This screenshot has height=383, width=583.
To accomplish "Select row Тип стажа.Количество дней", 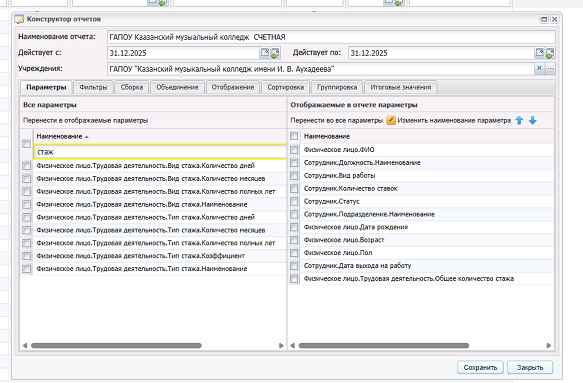I will (x=153, y=217).
